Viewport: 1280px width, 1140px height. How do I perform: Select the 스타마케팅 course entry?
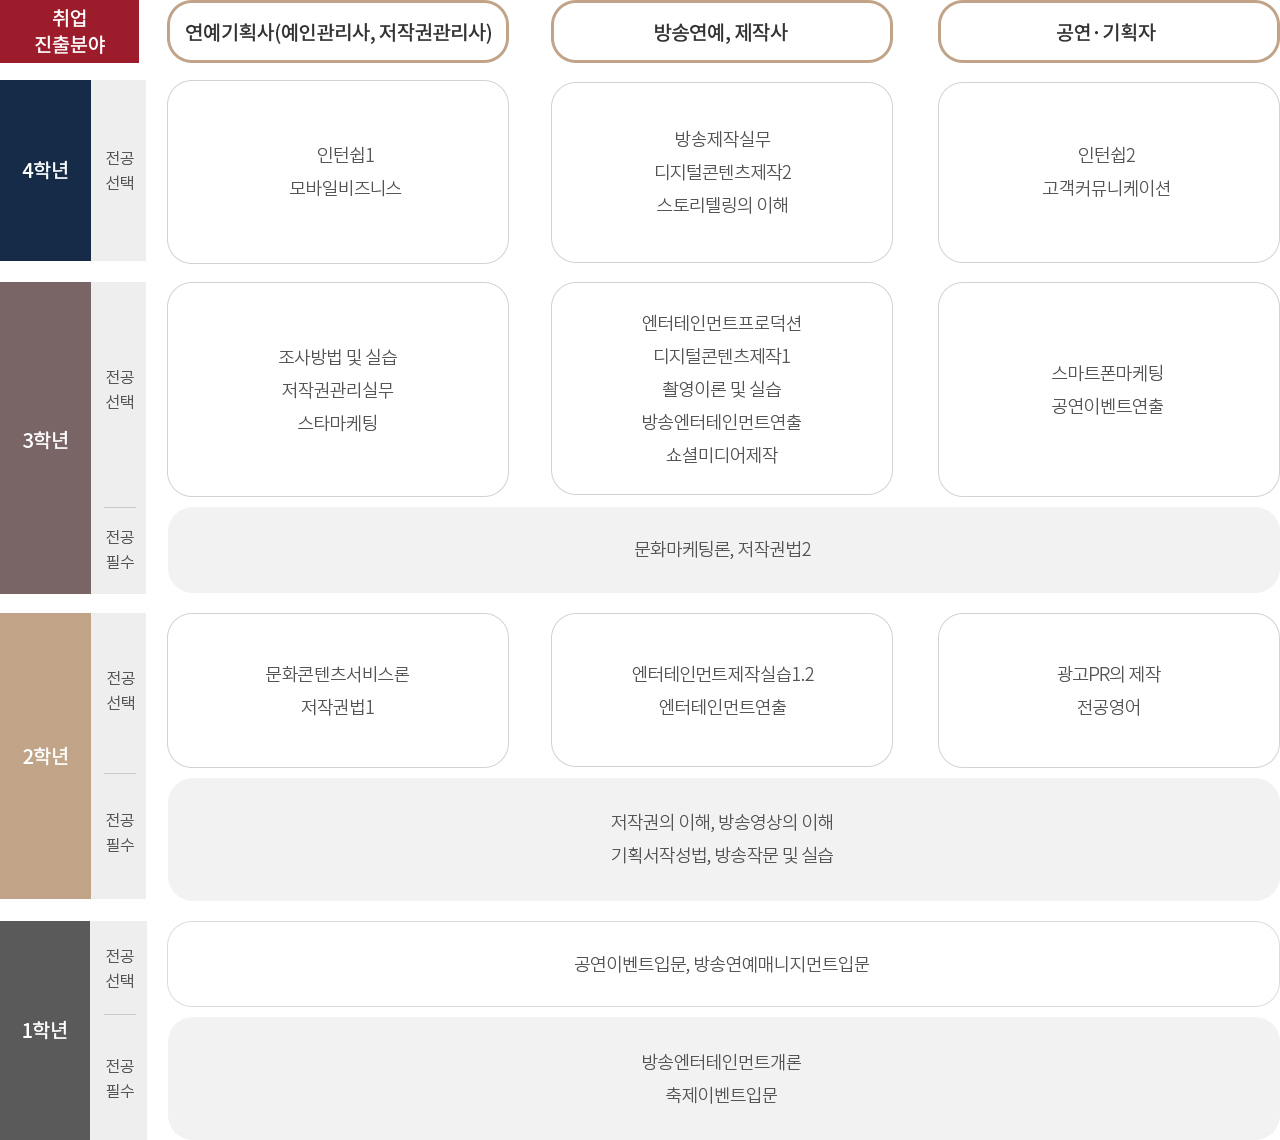[x=338, y=422]
